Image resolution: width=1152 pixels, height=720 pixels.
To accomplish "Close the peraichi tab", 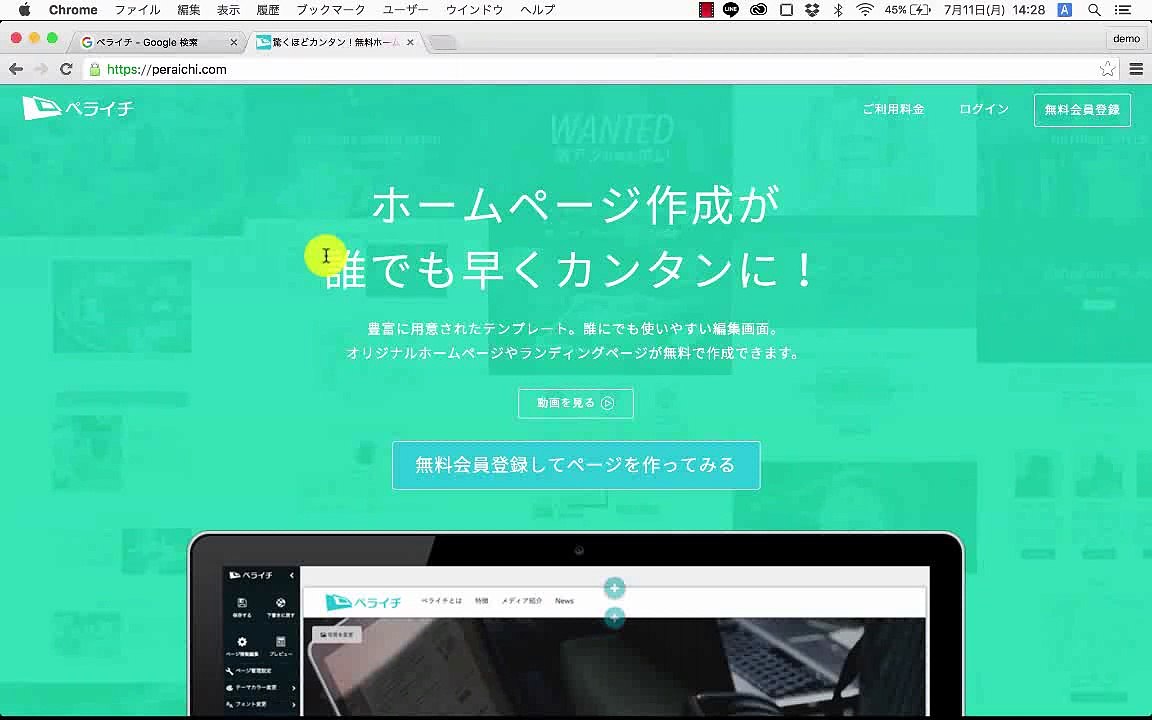I will pyautogui.click(x=410, y=43).
